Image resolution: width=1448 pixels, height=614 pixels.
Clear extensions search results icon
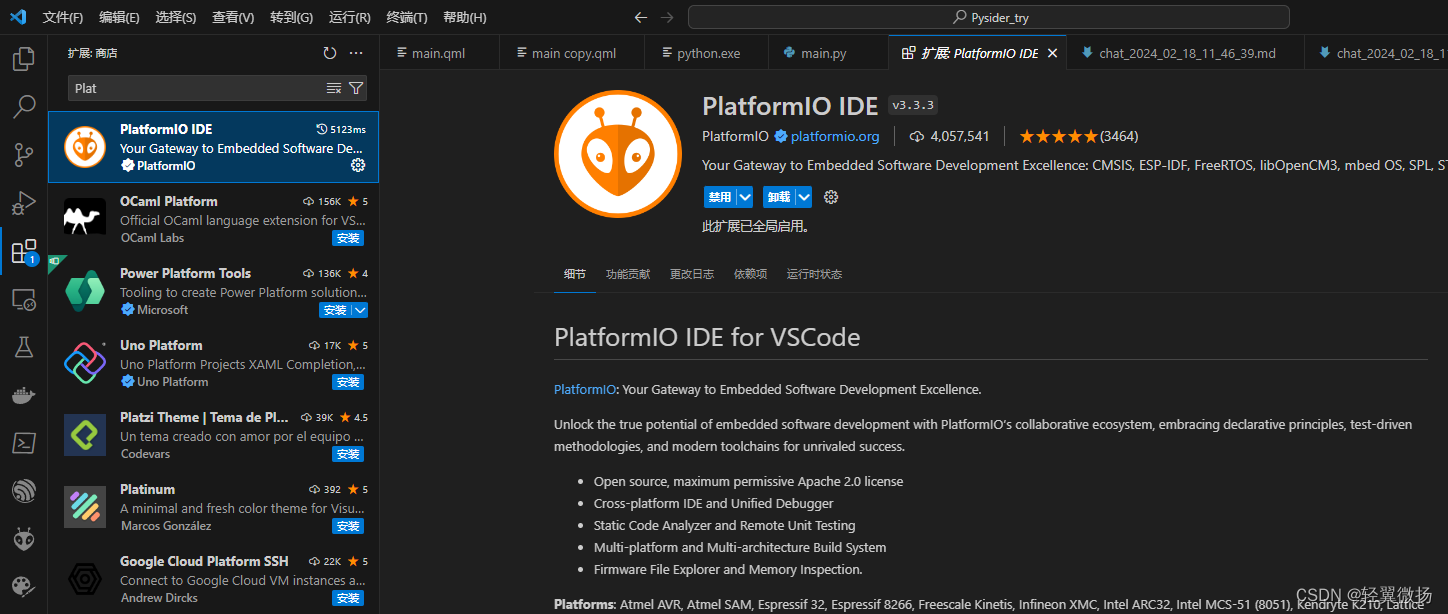(x=334, y=89)
